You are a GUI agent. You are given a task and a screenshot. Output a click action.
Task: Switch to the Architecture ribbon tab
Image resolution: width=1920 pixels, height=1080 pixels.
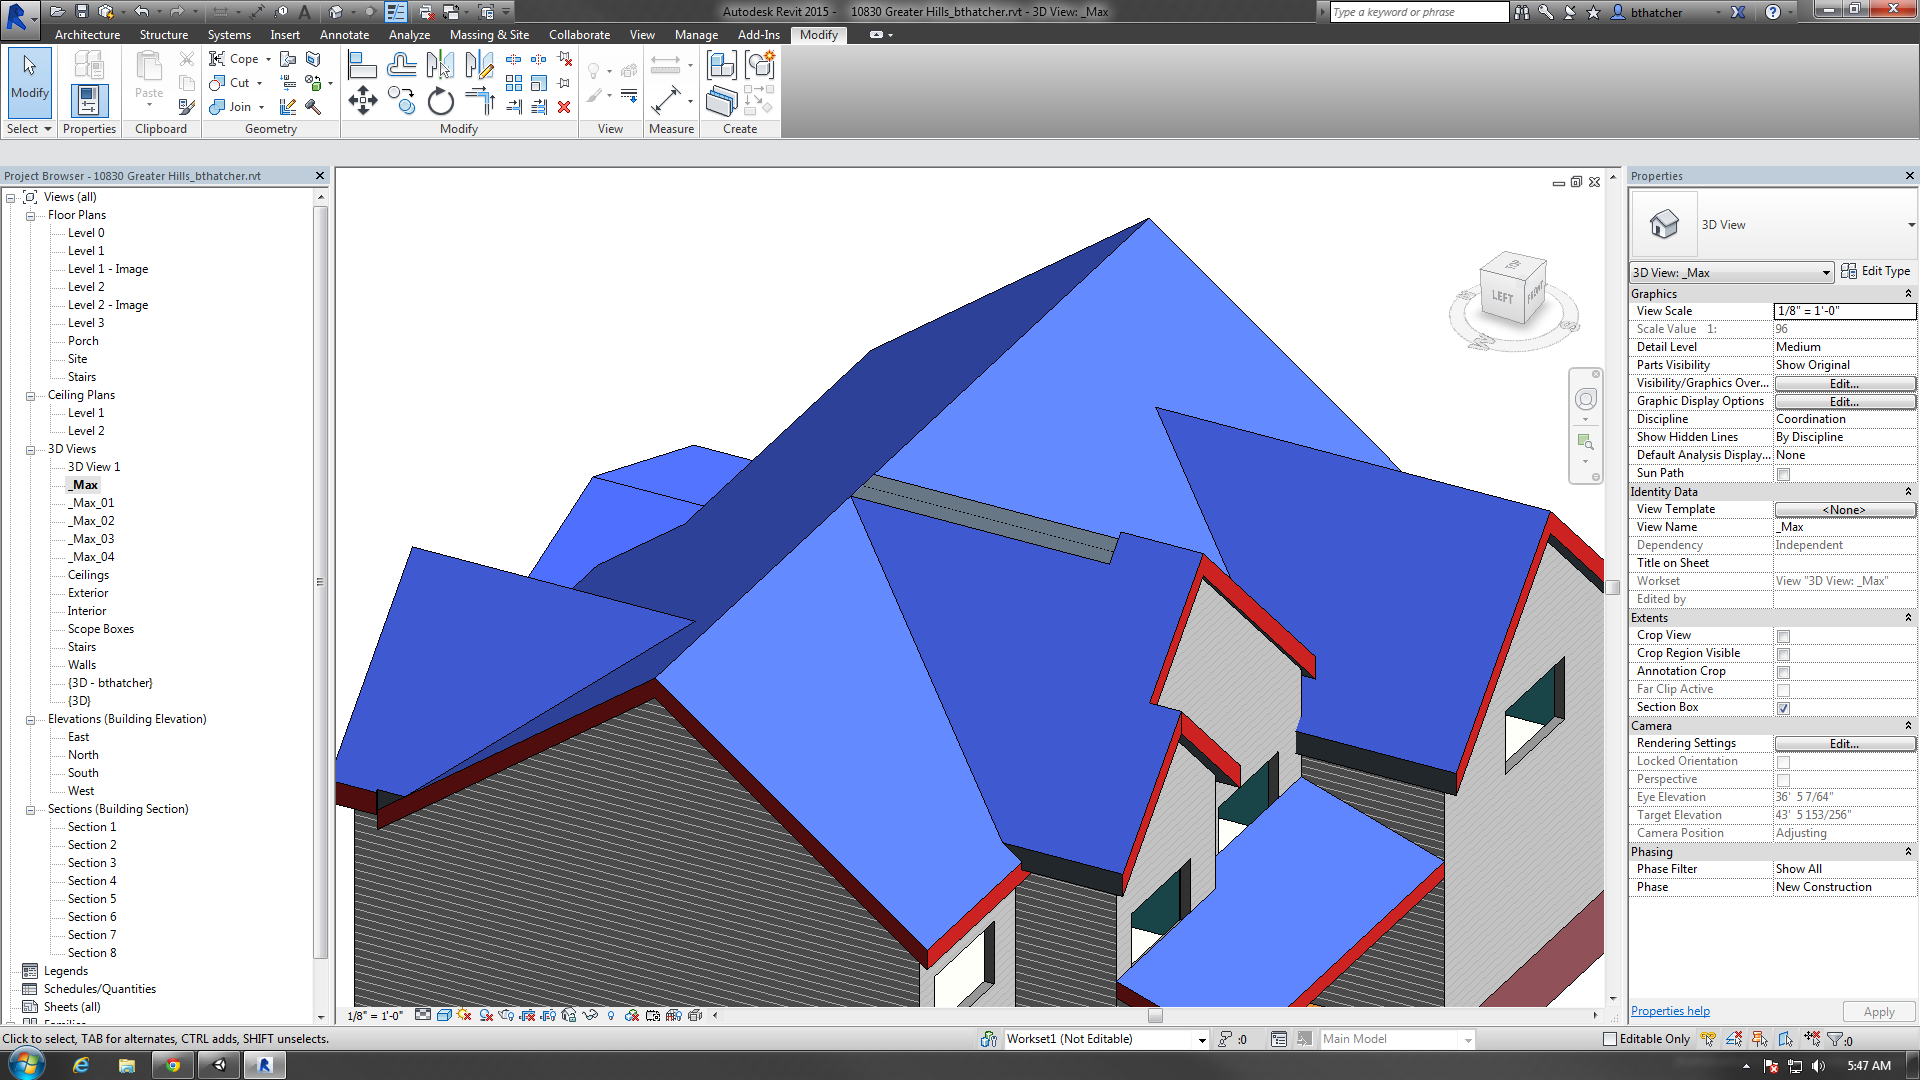coord(87,35)
